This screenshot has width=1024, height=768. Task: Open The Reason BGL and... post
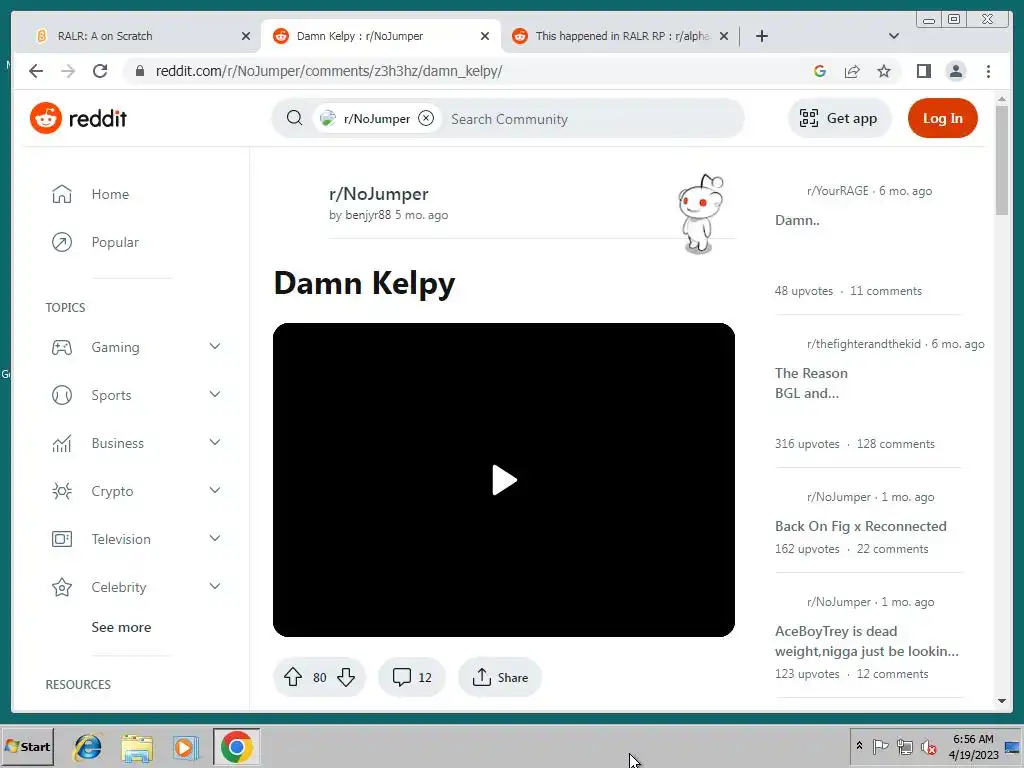pyautogui.click(x=811, y=383)
